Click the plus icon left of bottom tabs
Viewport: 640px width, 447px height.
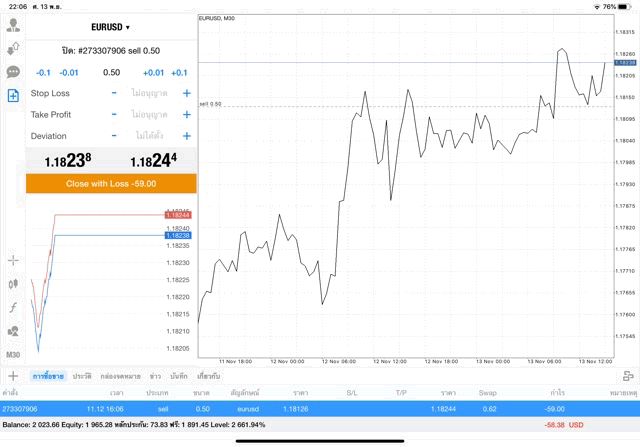[x=13, y=376]
